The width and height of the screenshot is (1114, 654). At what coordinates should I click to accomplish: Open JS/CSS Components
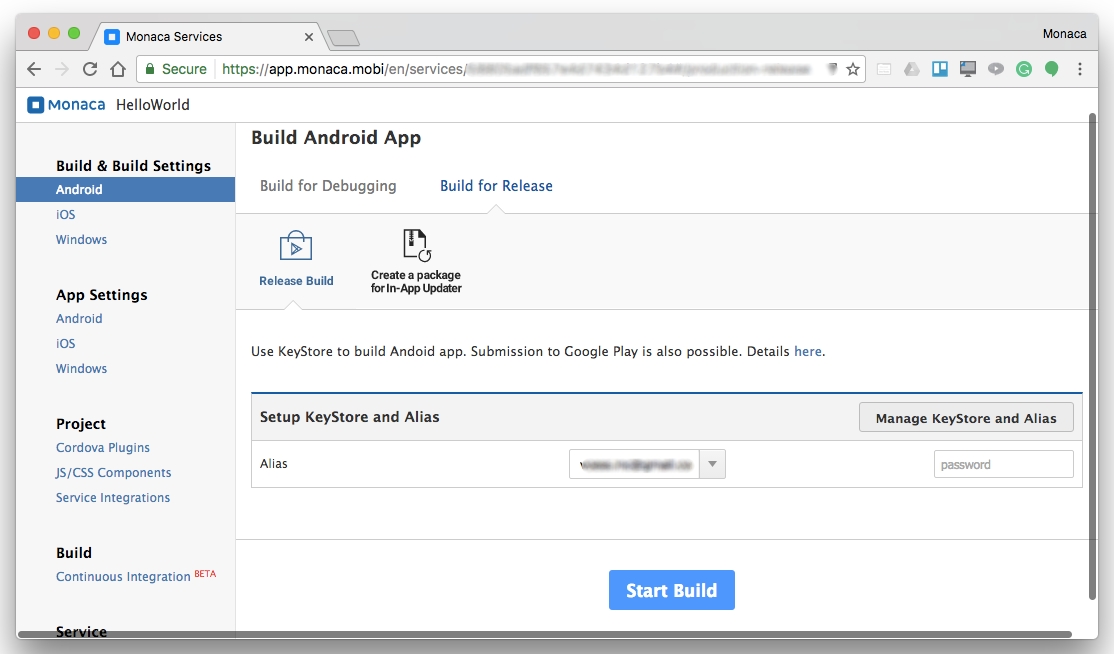click(x=114, y=473)
